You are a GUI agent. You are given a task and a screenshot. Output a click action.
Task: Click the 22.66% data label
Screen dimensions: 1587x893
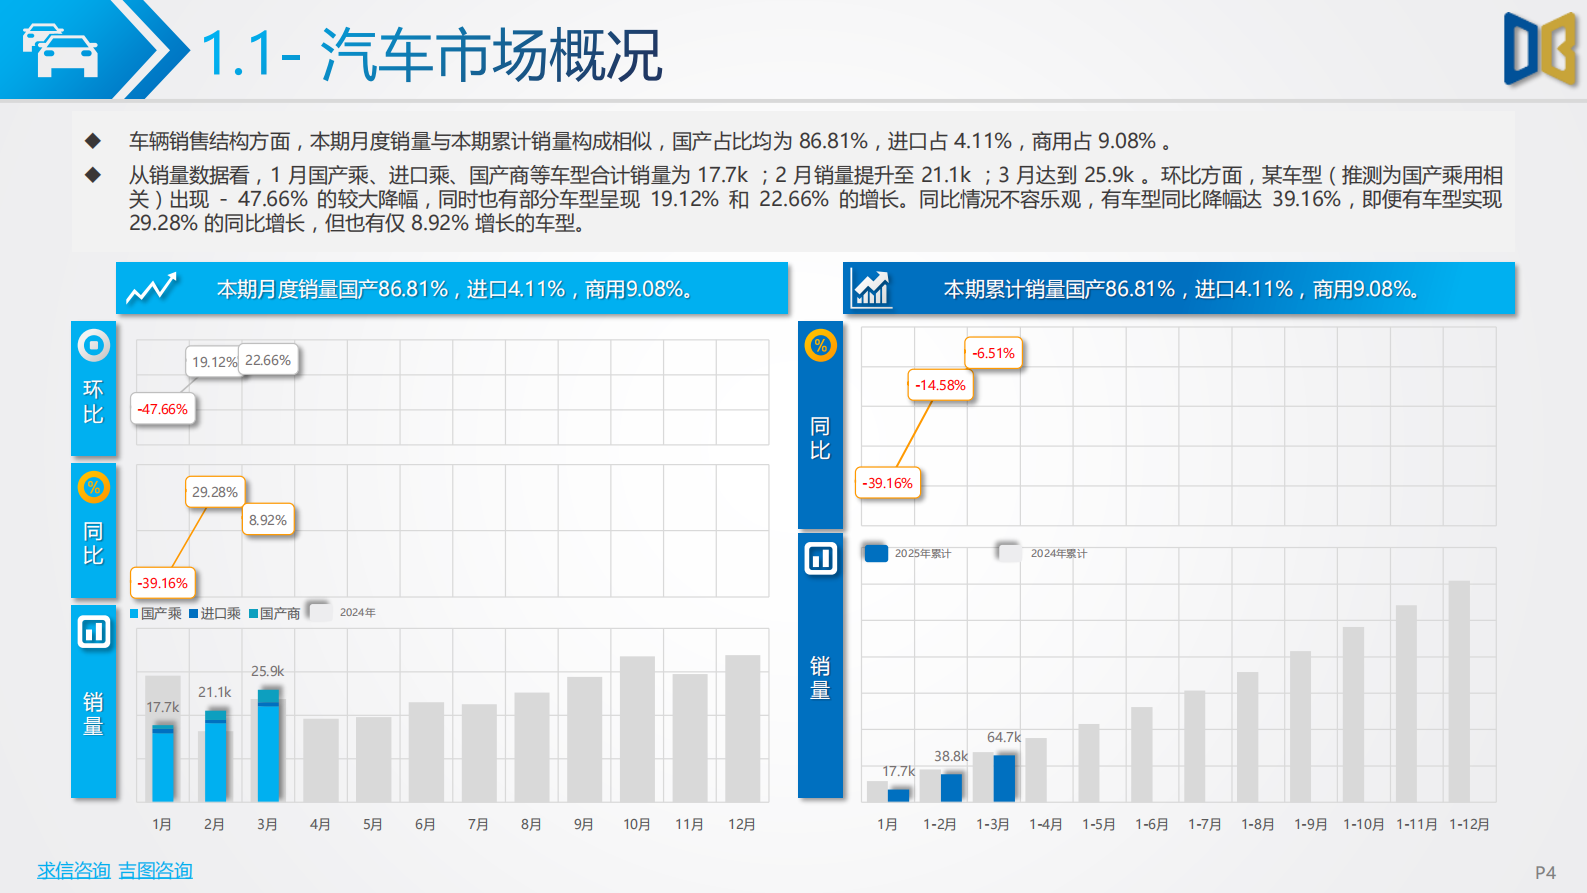click(268, 360)
